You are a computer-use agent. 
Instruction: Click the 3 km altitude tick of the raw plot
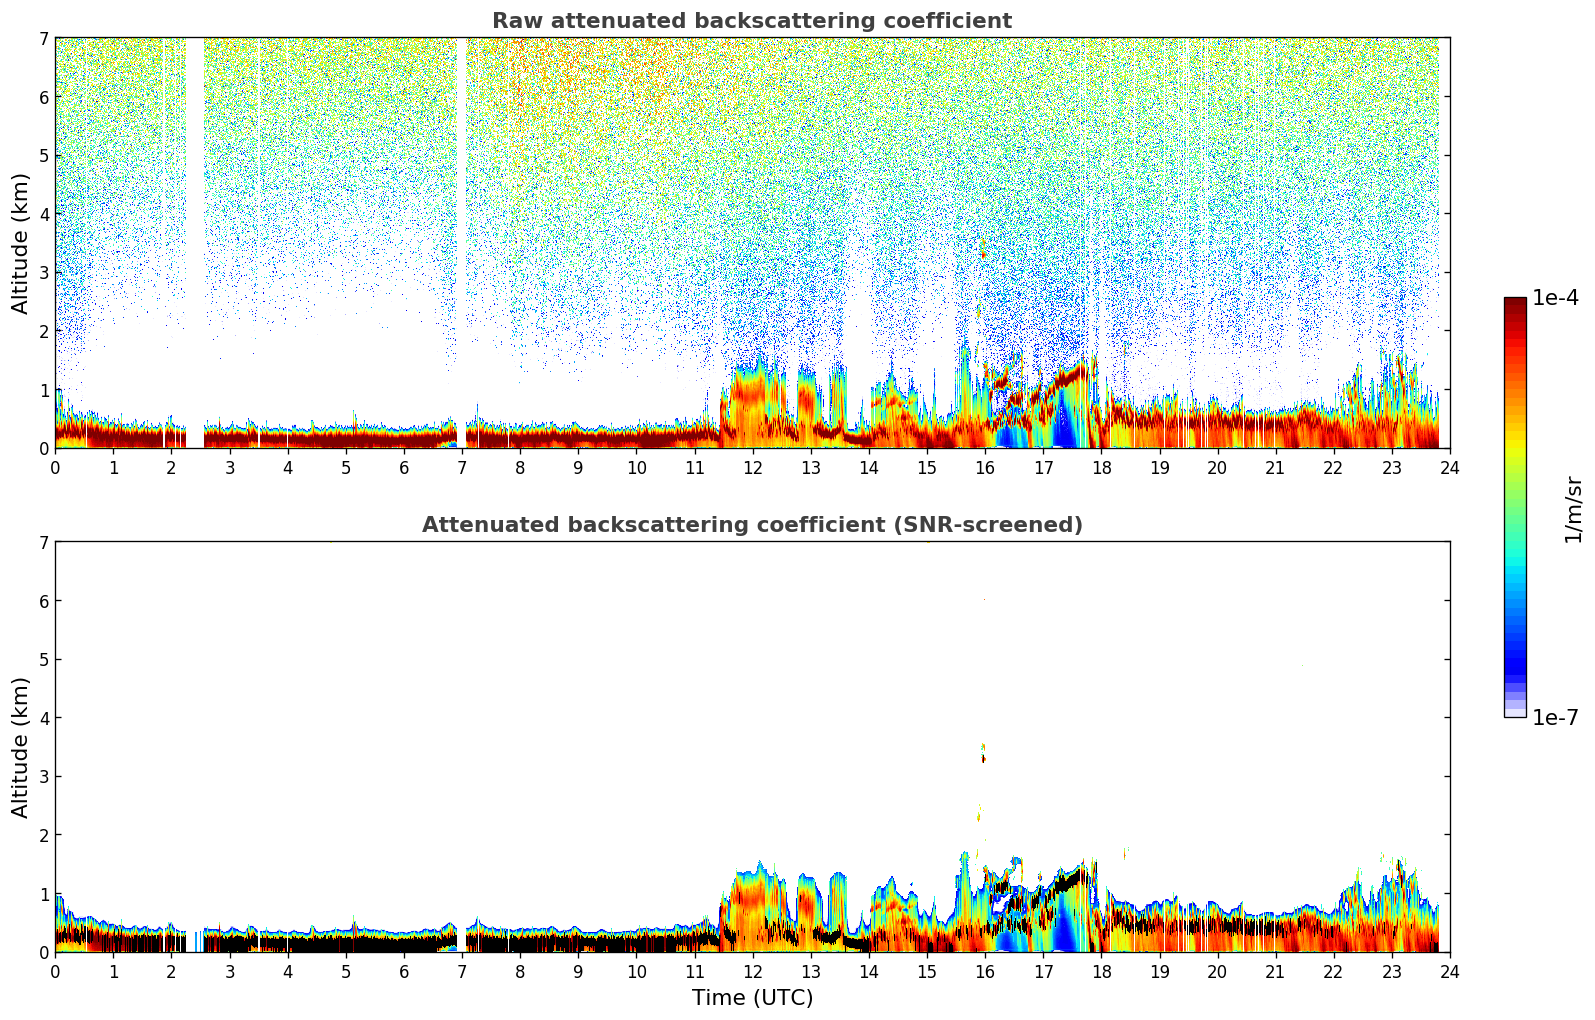[44, 273]
